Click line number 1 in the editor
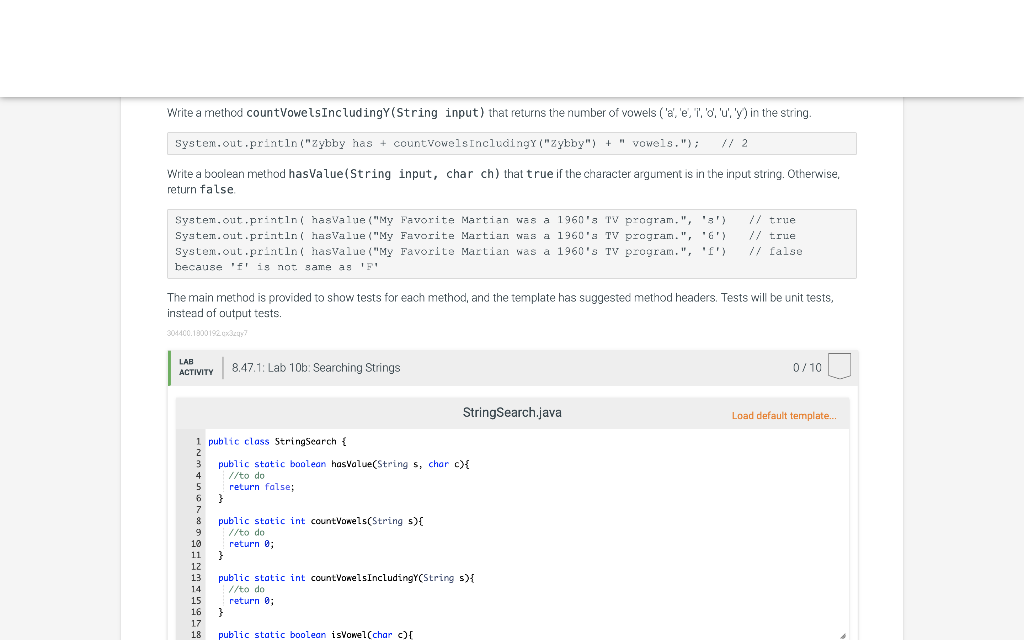This screenshot has width=1024, height=640. [198, 441]
